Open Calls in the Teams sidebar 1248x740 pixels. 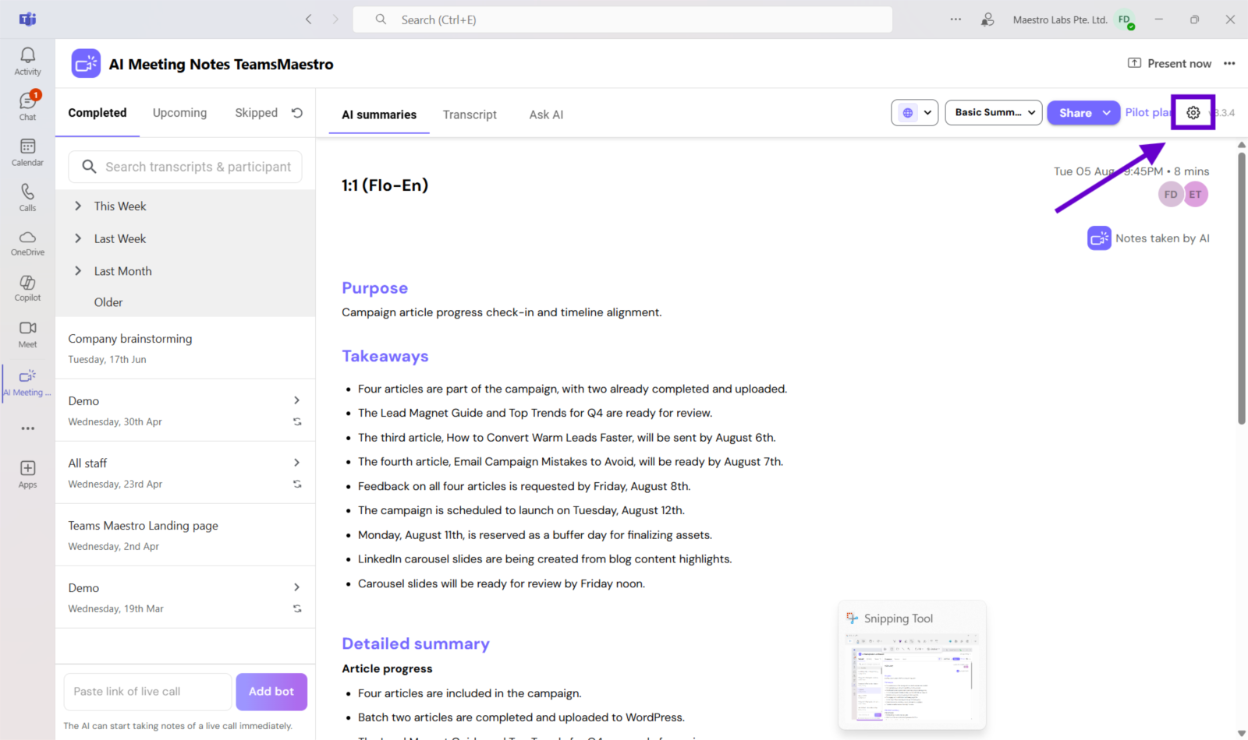pyautogui.click(x=27, y=198)
